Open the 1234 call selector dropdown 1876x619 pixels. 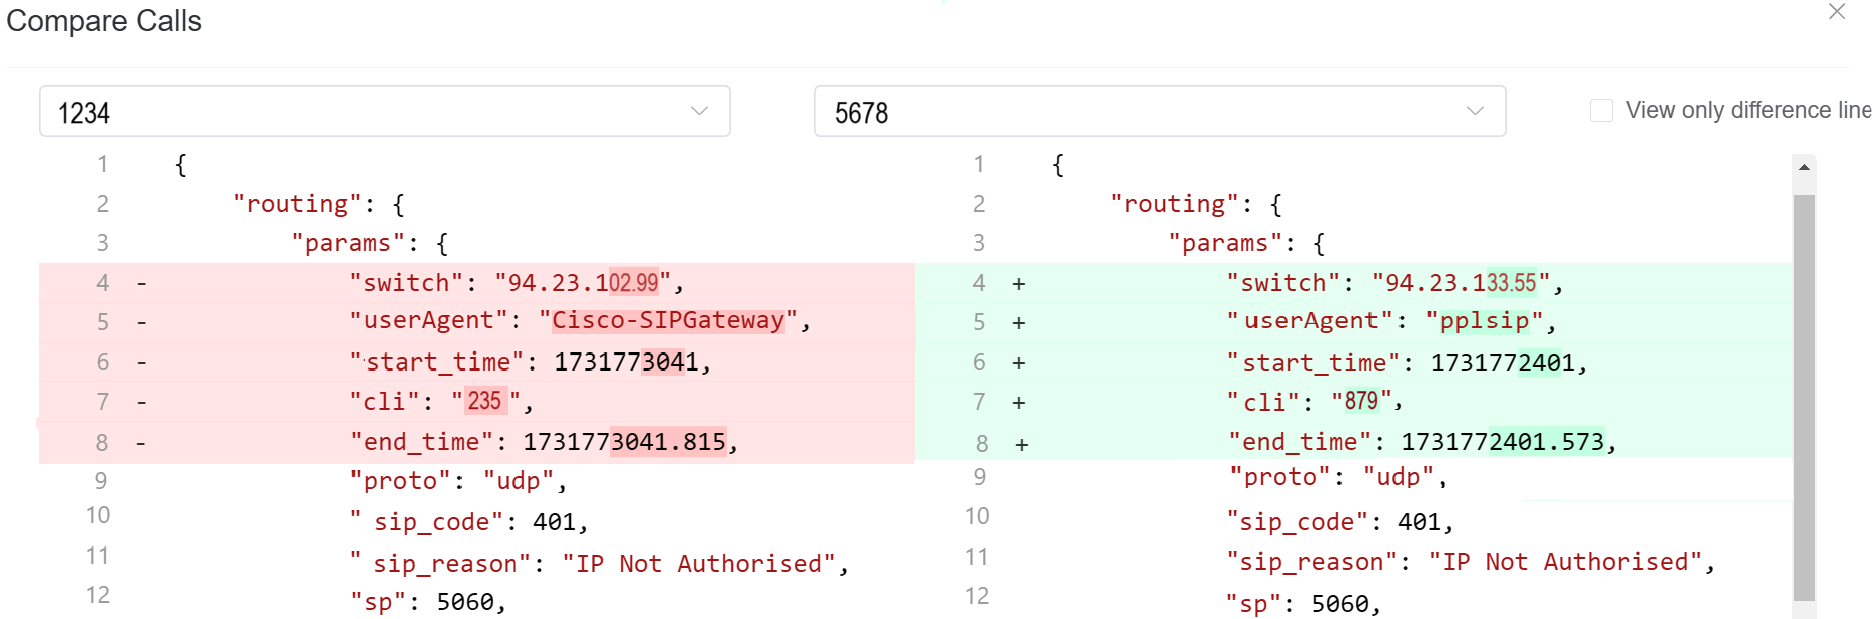[384, 111]
